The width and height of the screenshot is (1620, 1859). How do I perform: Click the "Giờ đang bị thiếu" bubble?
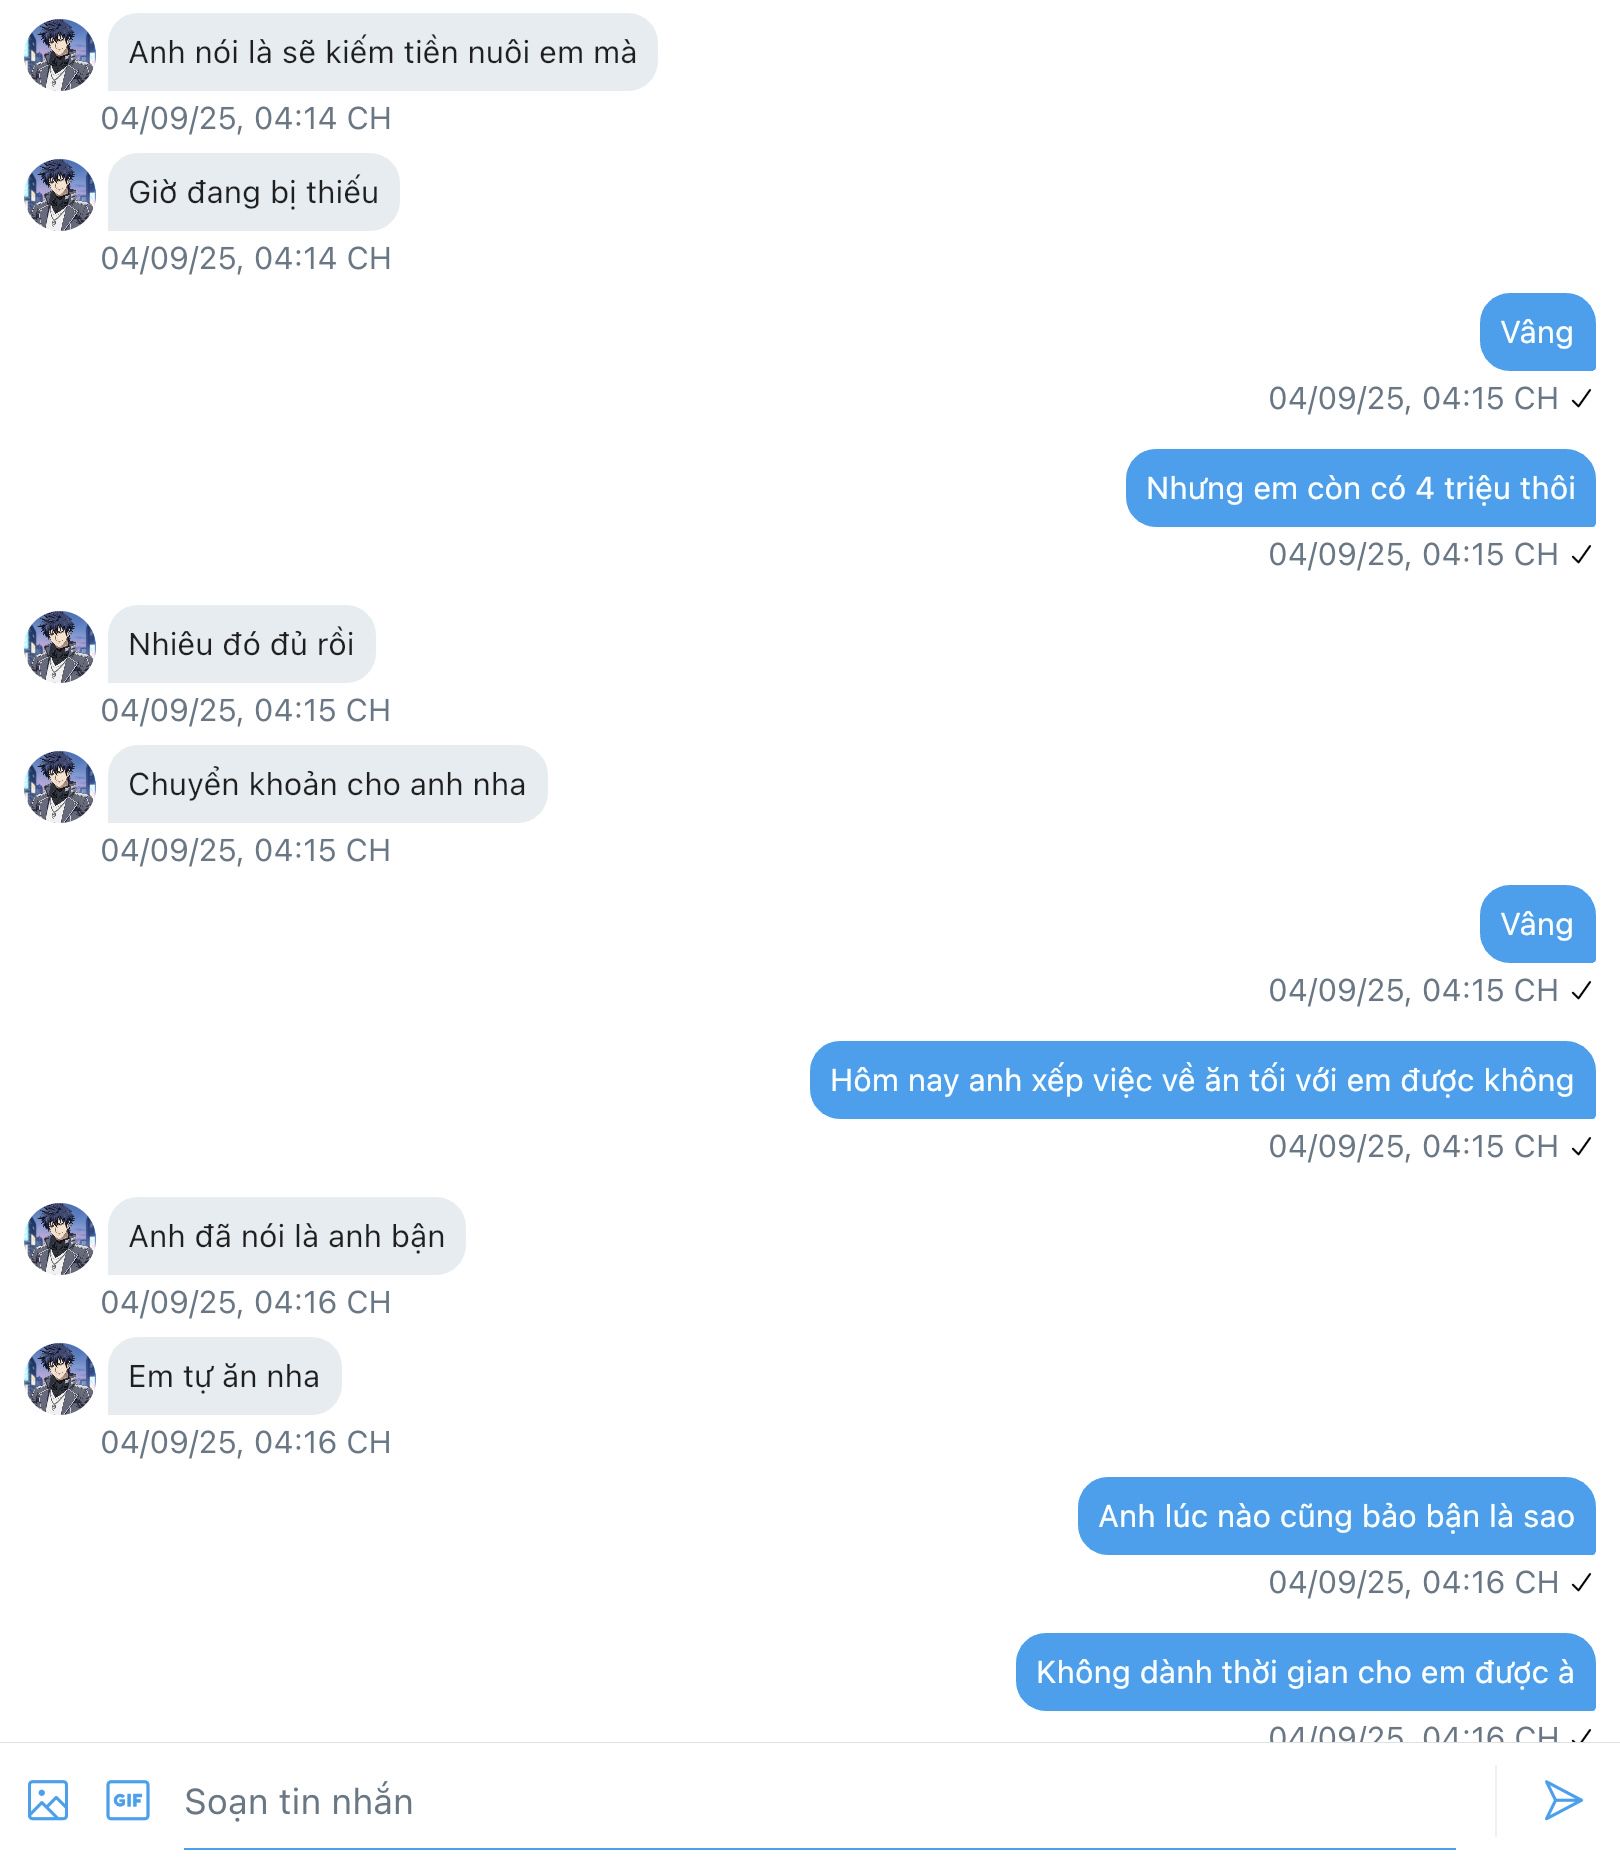[253, 192]
